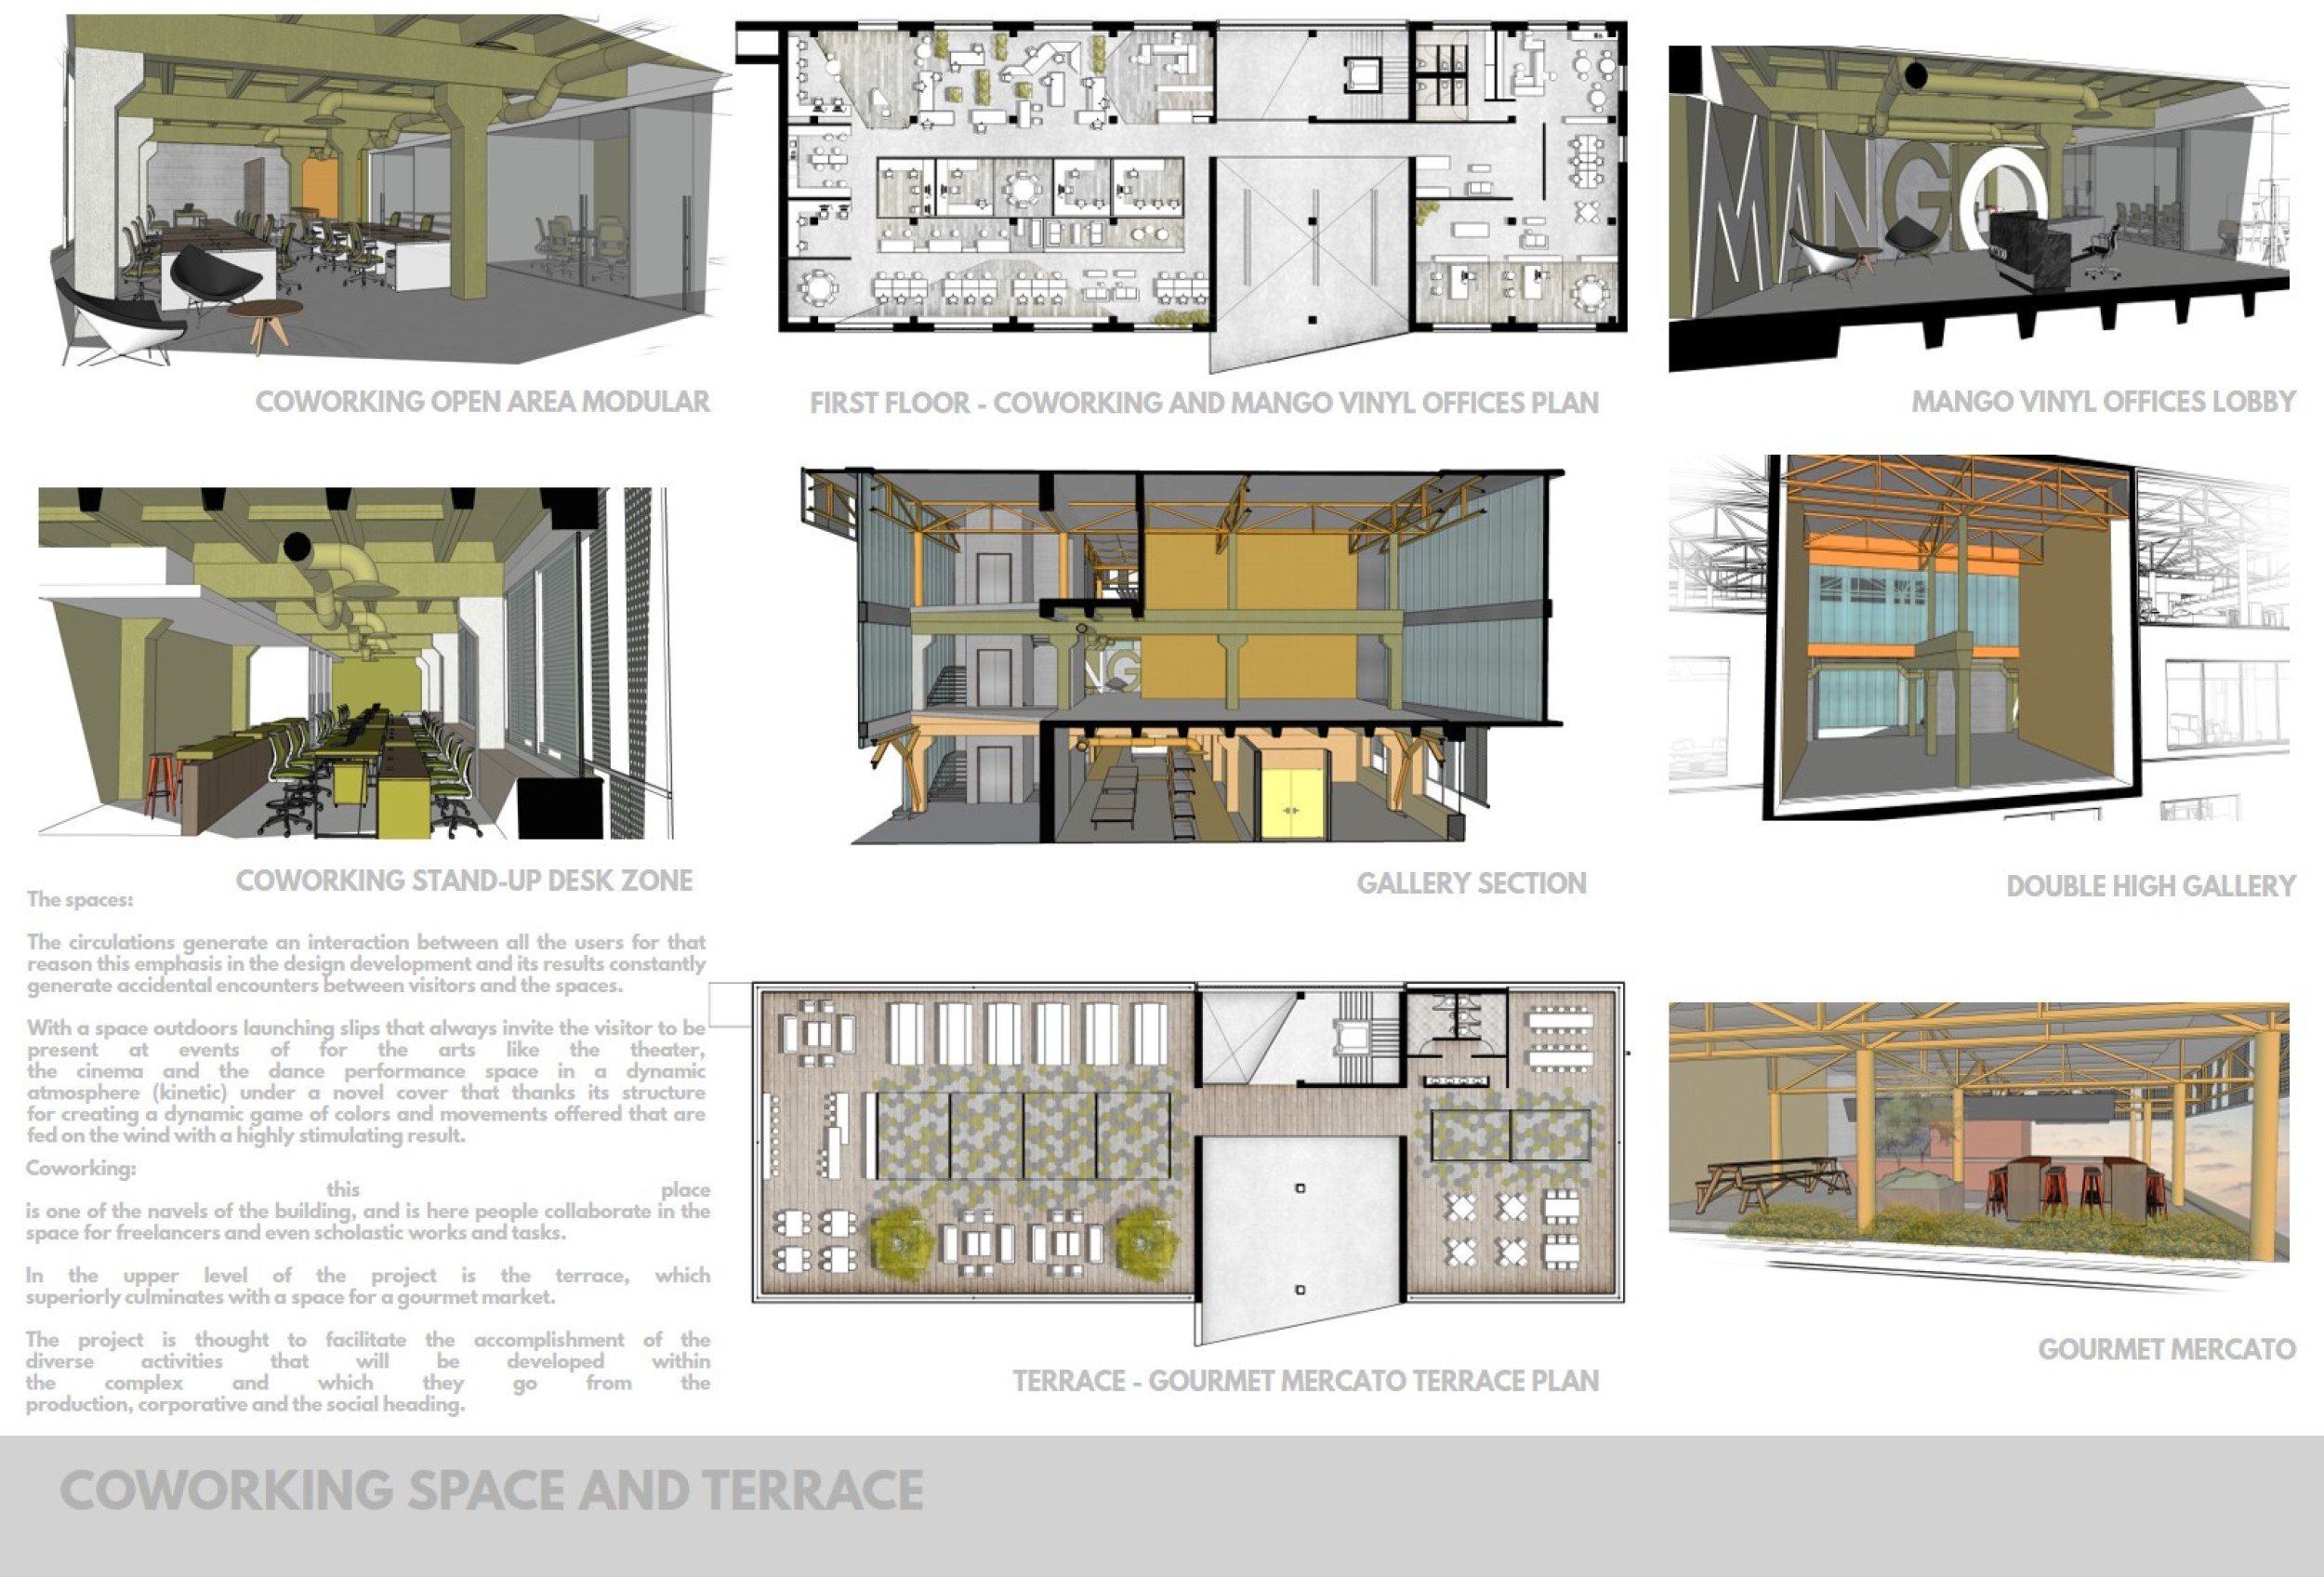Image resolution: width=2324 pixels, height=1577 pixels.
Task: Click the 'GALLERY SECTION' caption
Action: click(x=1471, y=884)
